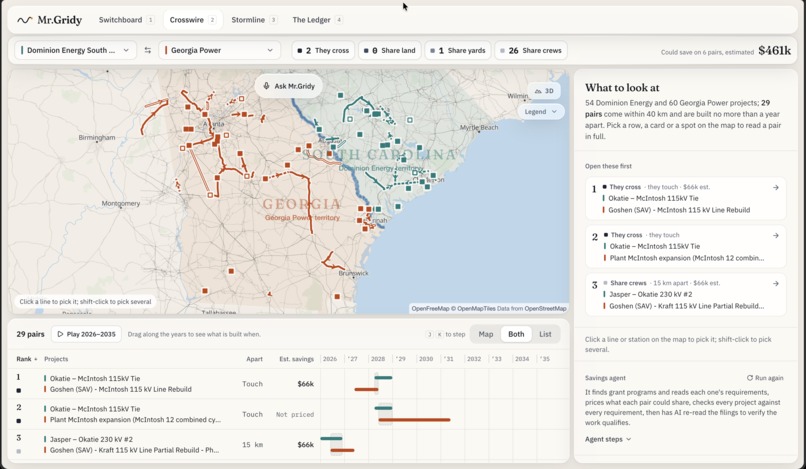The width and height of the screenshot is (806, 469).
Task: Click the sort arrow beside Rank header
Action: [35, 359]
